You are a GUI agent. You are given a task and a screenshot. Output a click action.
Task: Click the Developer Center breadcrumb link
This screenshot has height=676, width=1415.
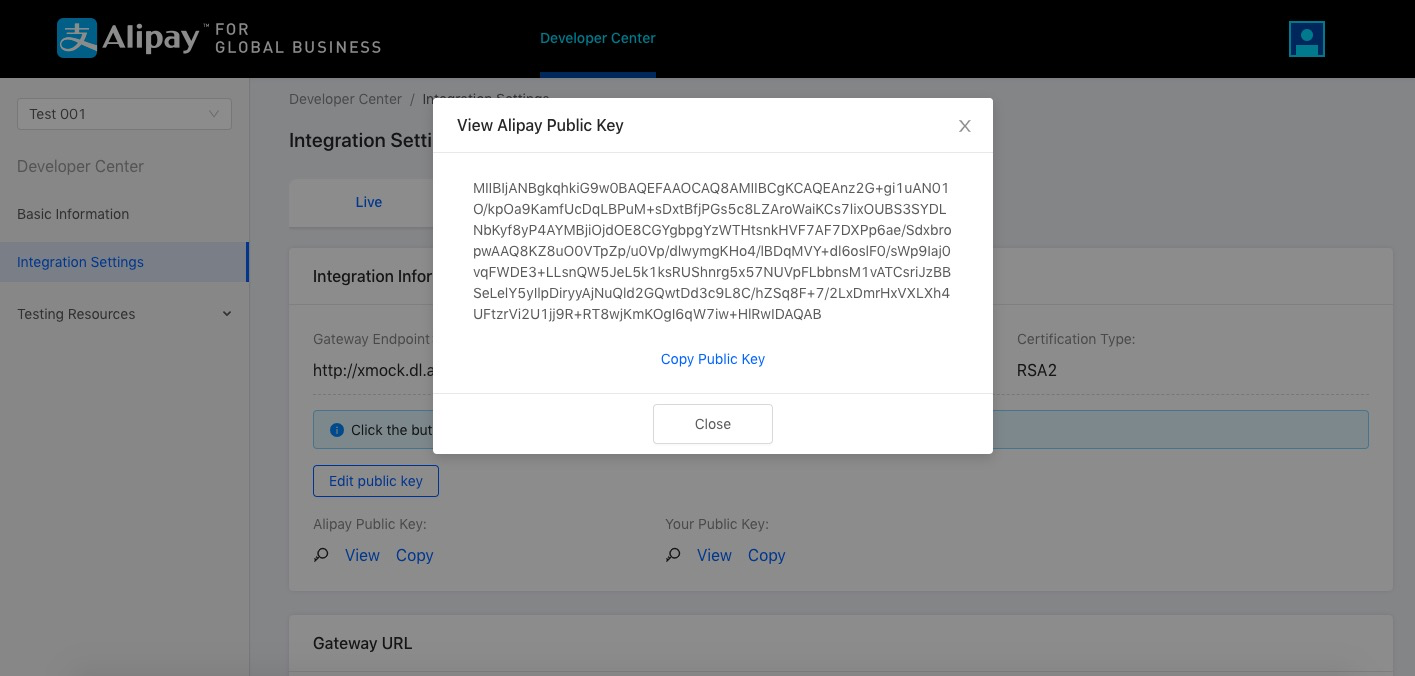(345, 99)
